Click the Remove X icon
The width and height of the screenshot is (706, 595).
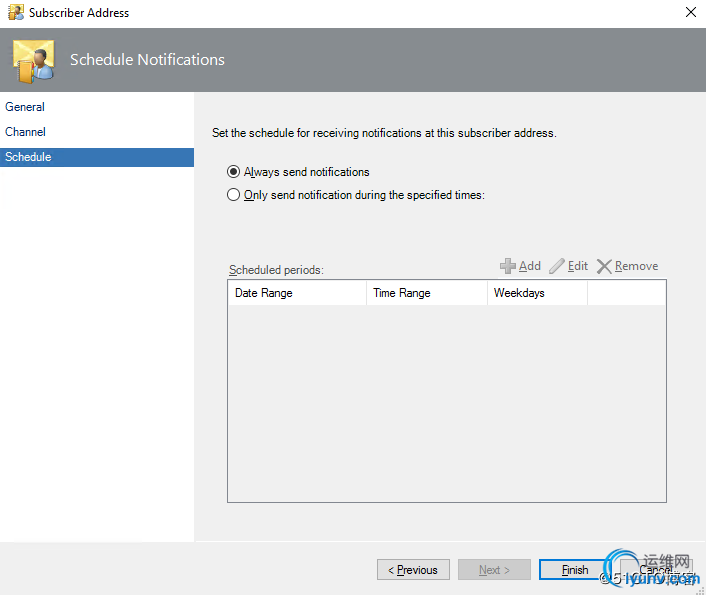tap(604, 266)
